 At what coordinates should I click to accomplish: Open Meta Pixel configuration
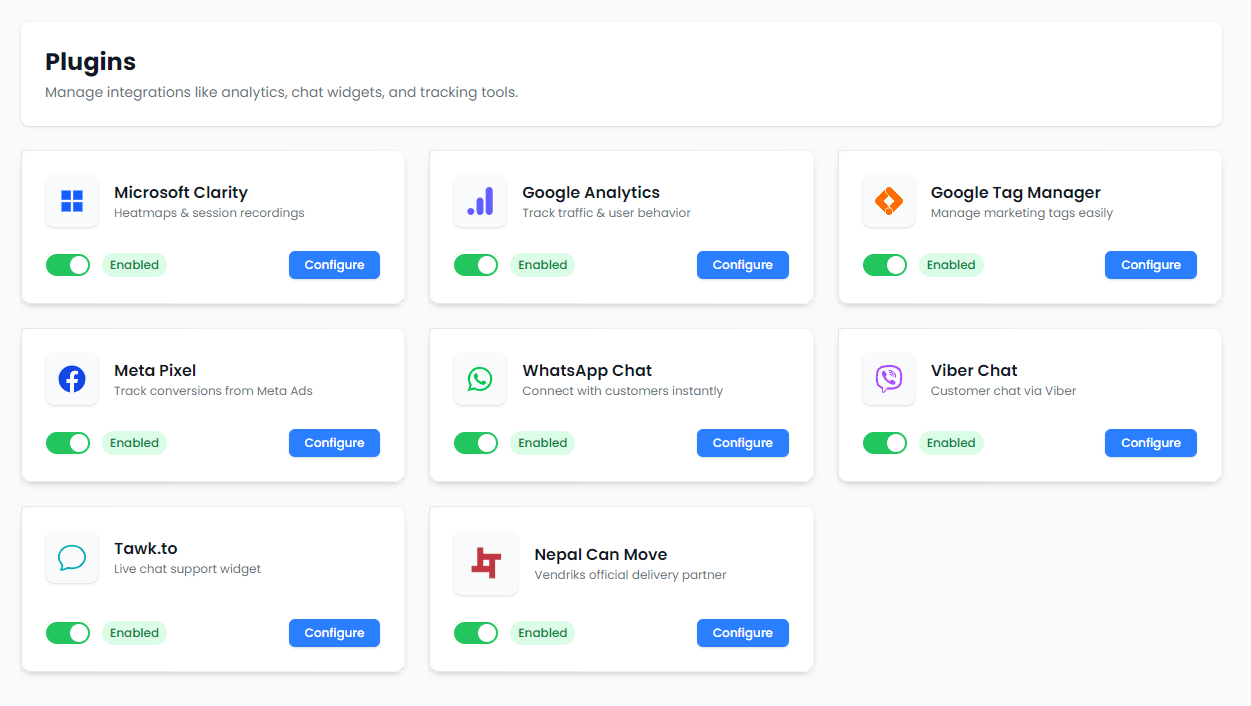pyautogui.click(x=334, y=442)
